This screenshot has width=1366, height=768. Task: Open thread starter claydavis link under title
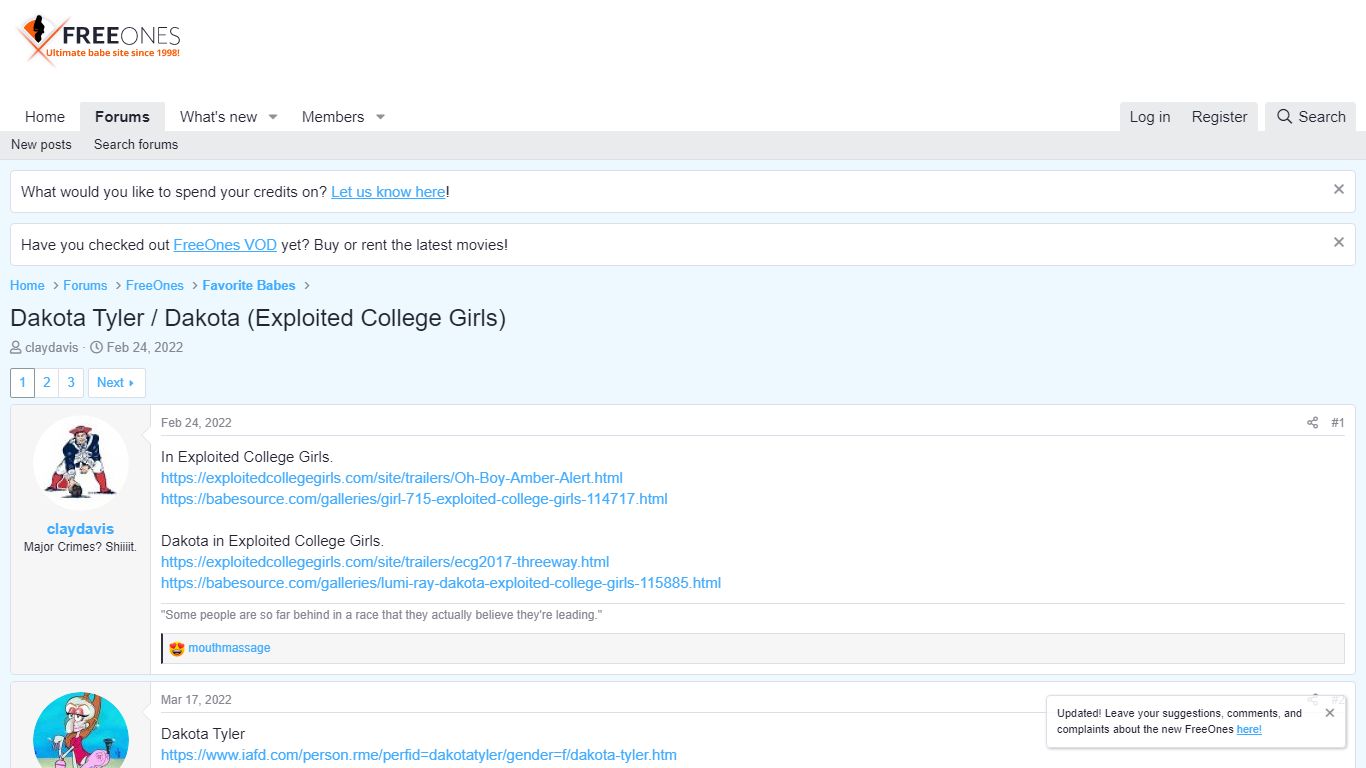[x=51, y=348]
